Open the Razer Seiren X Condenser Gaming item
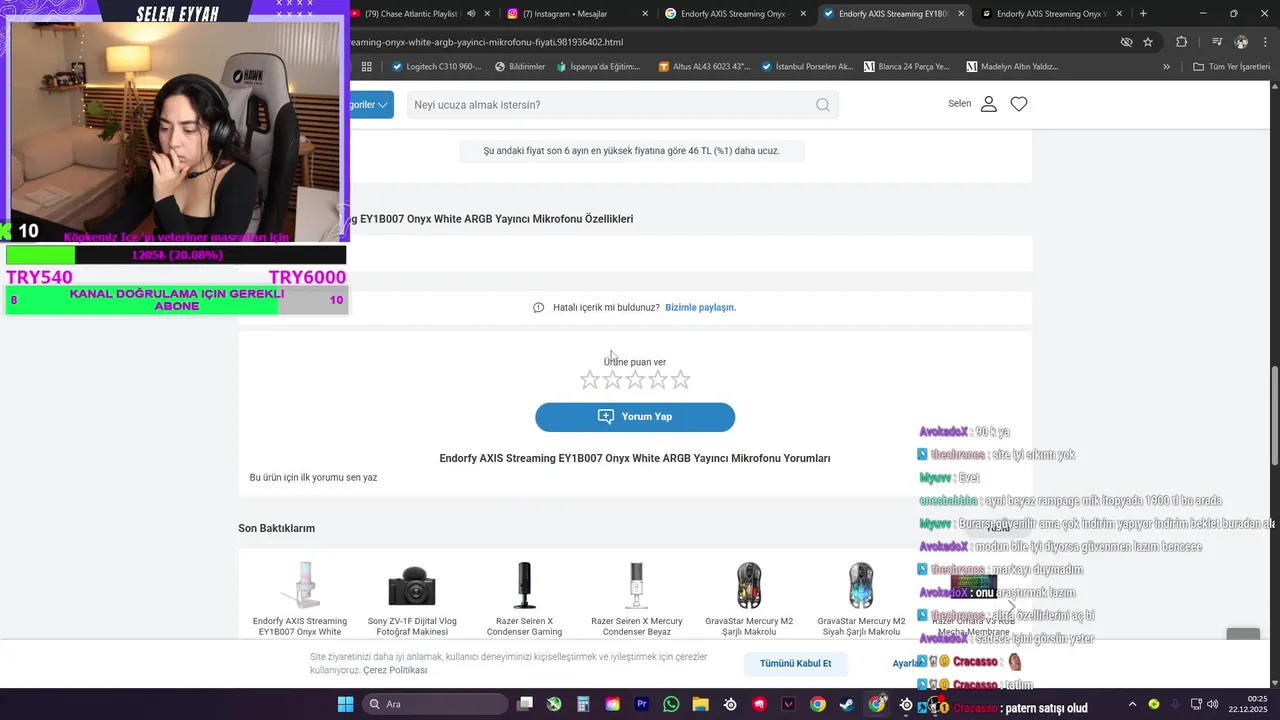 pos(524,598)
